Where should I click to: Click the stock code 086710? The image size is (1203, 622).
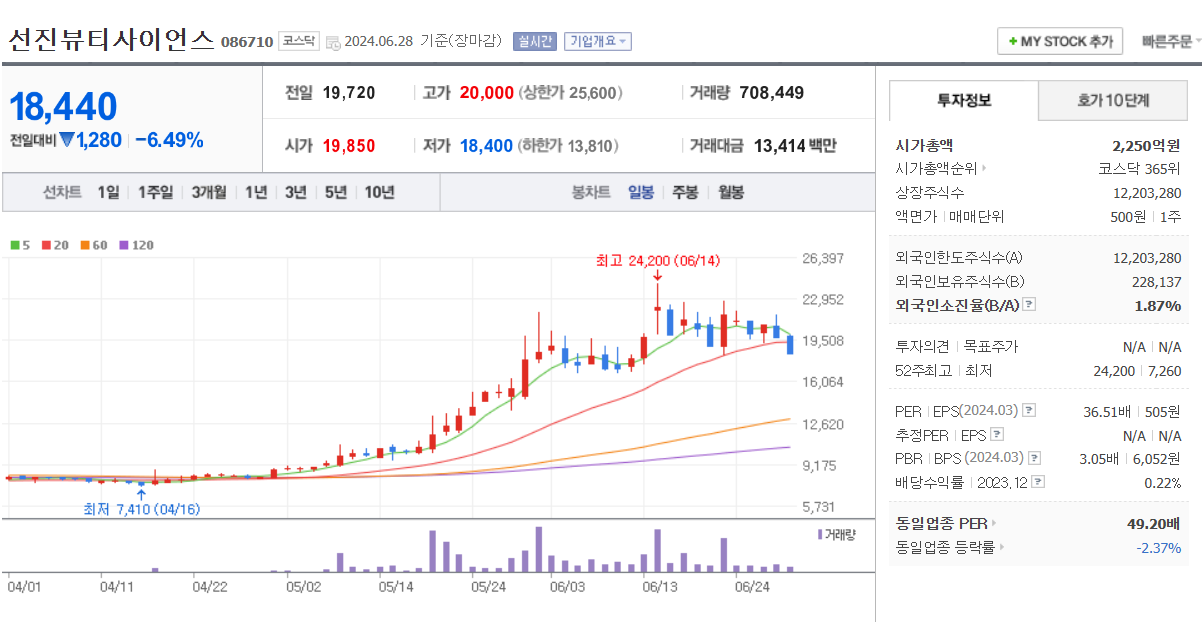coord(246,42)
